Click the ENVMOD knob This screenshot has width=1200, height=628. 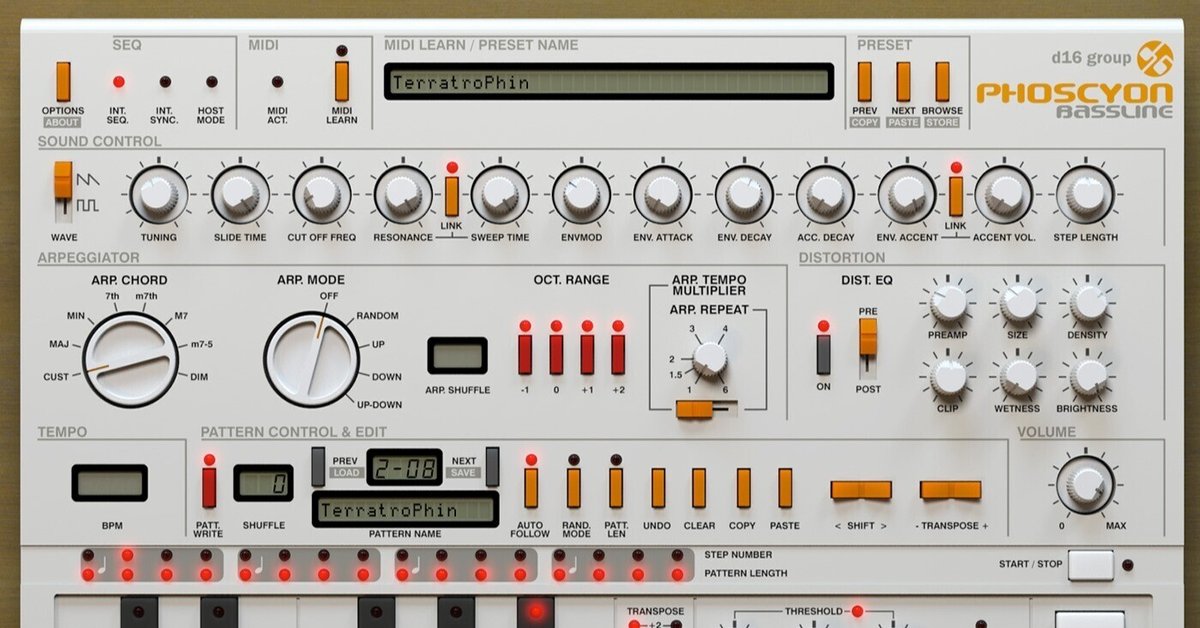(581, 194)
